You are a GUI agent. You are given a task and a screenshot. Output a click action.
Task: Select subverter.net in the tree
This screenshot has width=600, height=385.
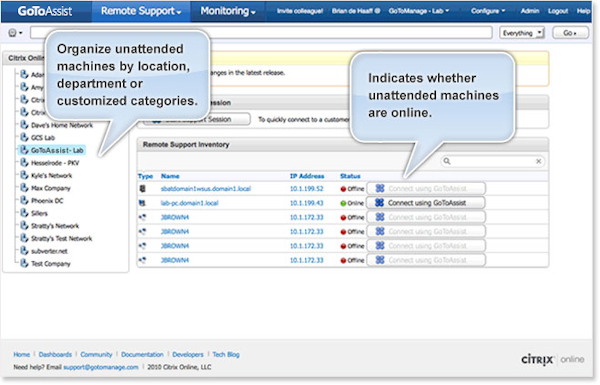point(49,251)
